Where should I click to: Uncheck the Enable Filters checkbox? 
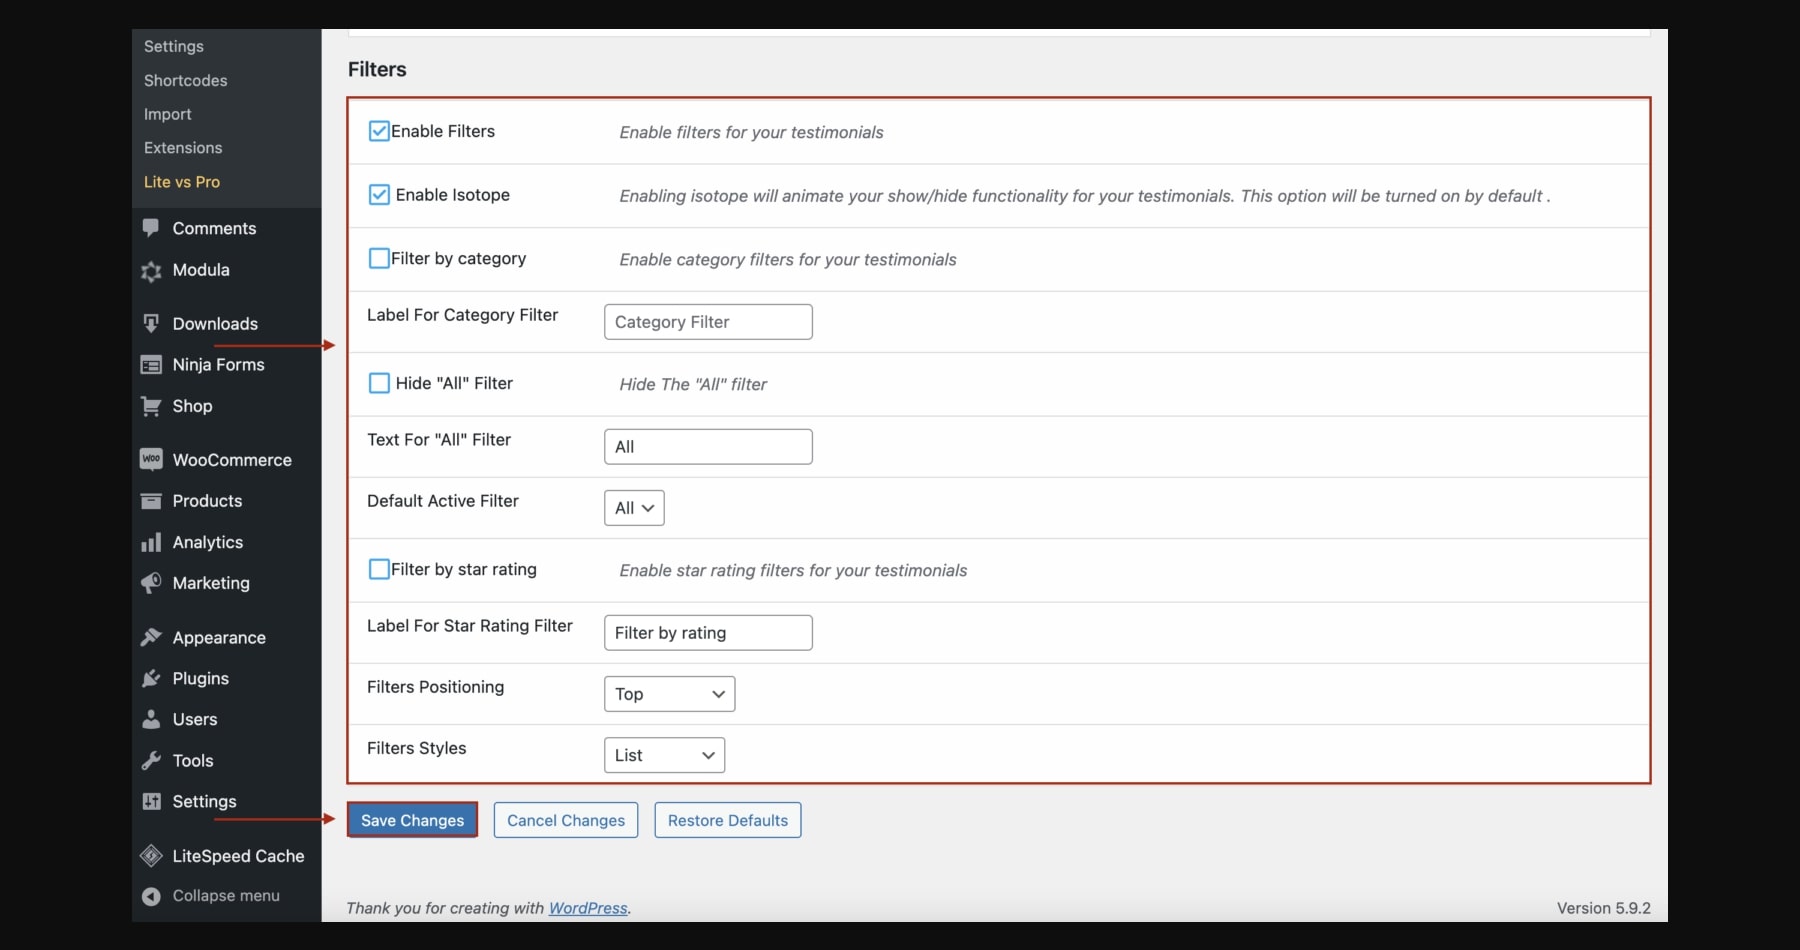379,131
